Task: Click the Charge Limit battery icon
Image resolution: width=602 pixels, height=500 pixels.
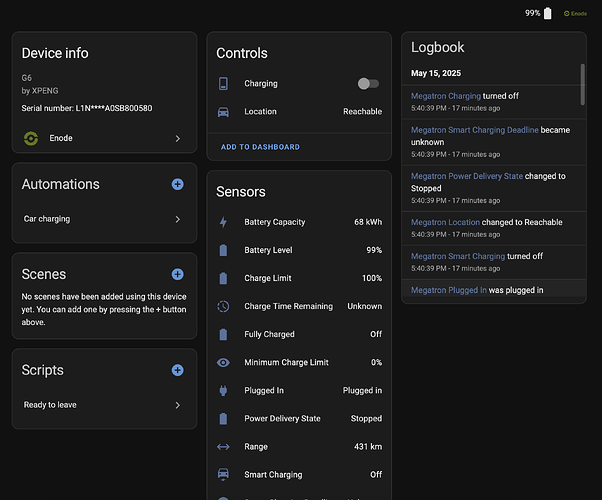Action: pyautogui.click(x=223, y=278)
